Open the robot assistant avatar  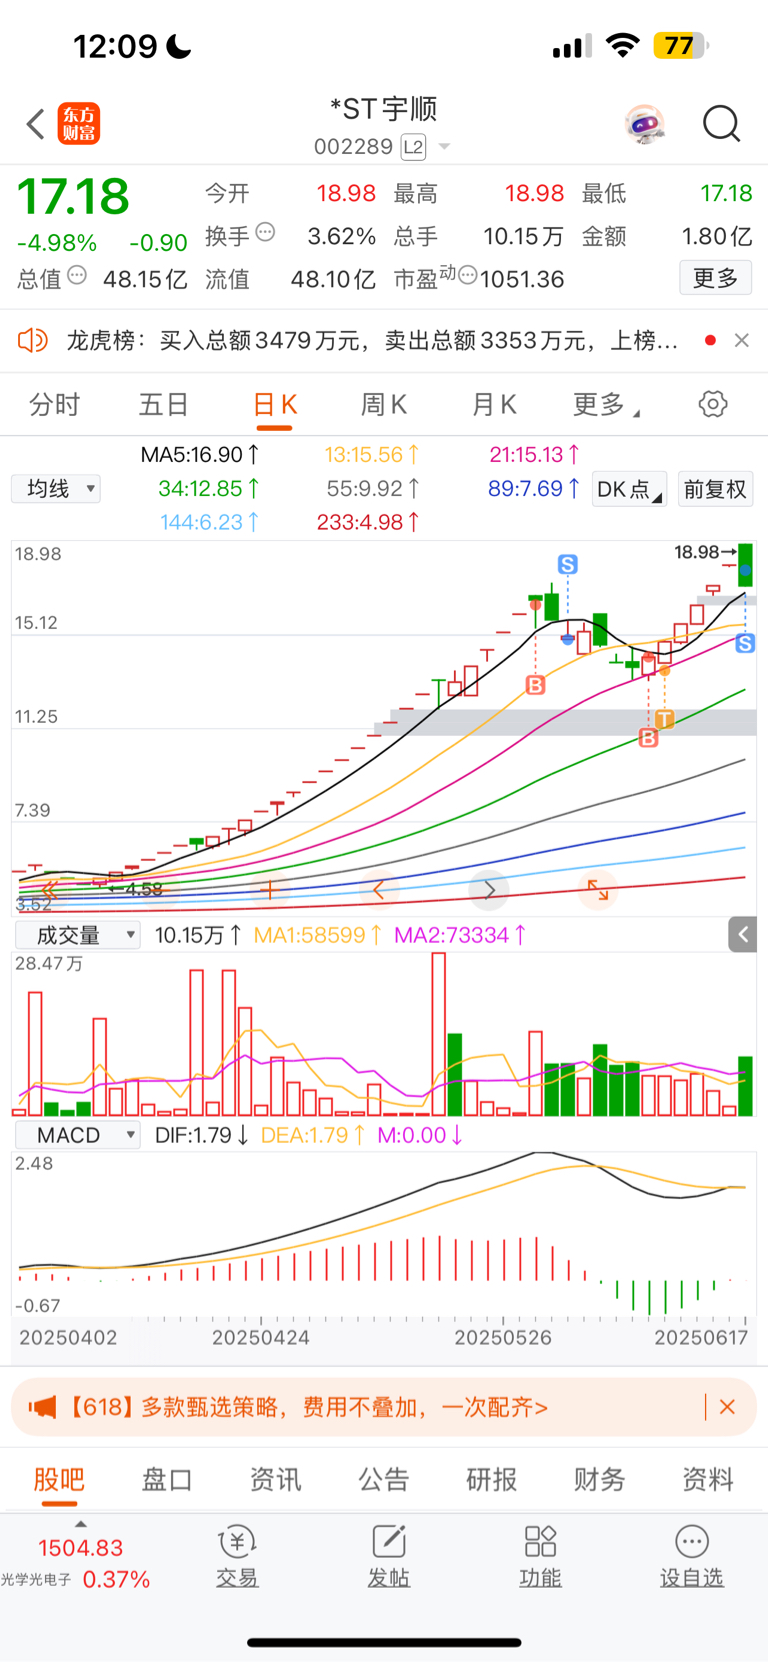pyautogui.click(x=645, y=124)
